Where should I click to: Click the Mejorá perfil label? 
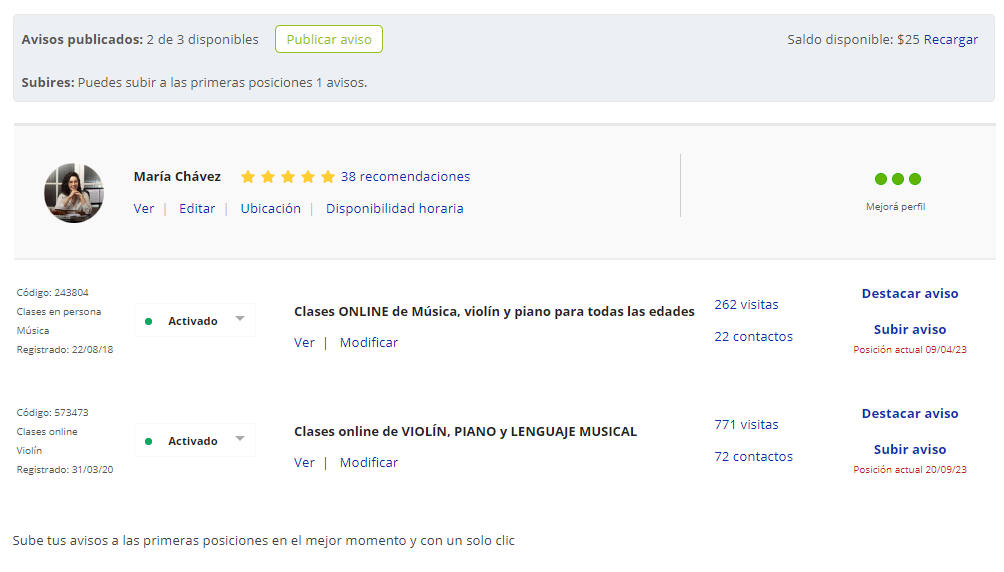(x=897, y=207)
